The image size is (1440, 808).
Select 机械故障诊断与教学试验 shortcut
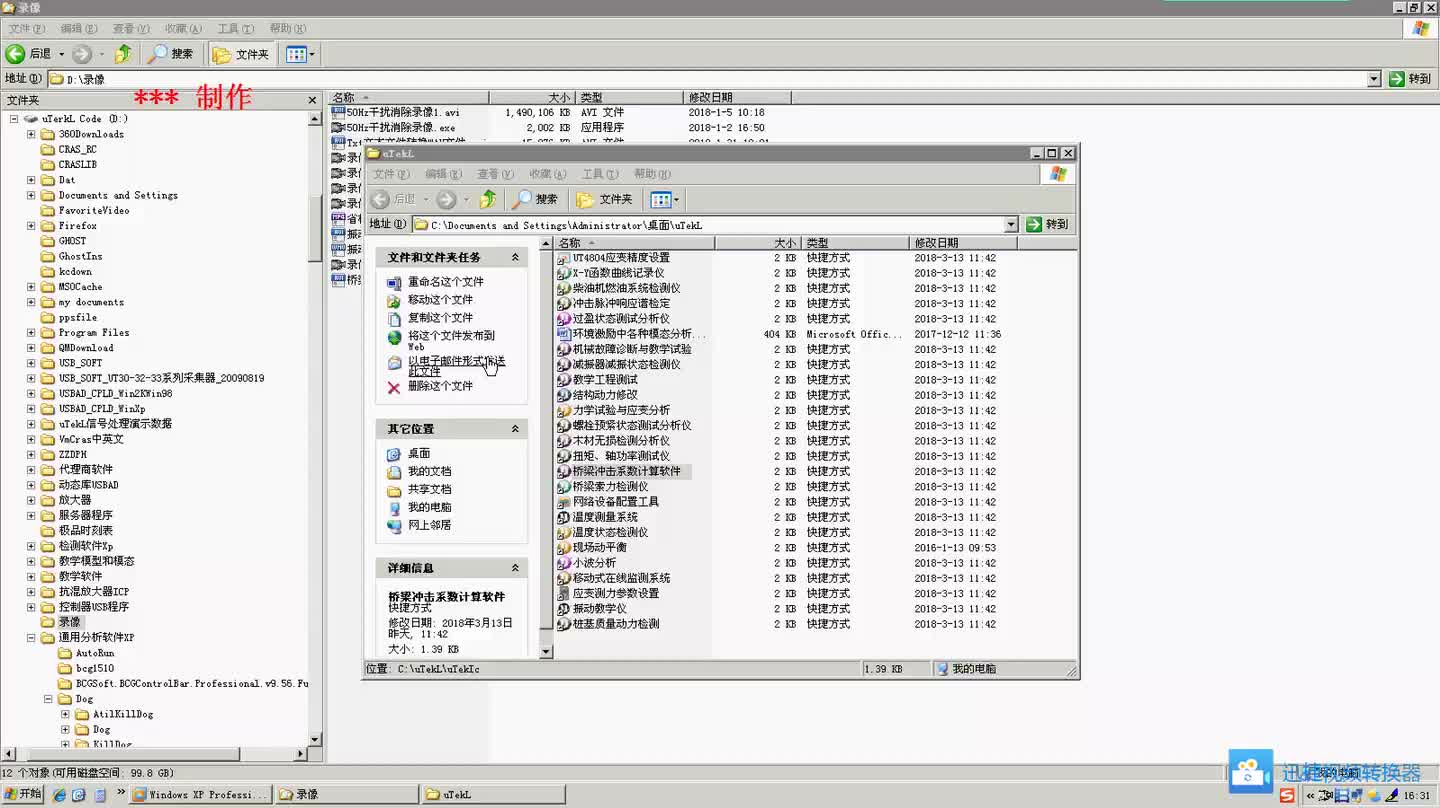[x=624, y=349]
